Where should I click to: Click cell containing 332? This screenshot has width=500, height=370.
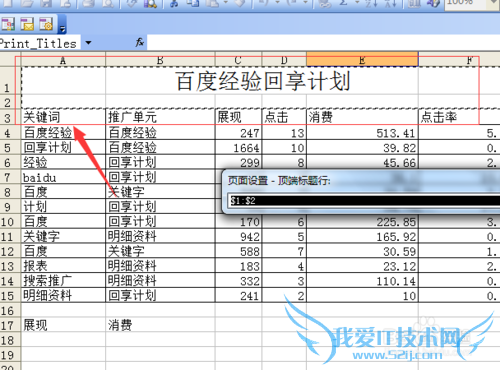pos(239,281)
